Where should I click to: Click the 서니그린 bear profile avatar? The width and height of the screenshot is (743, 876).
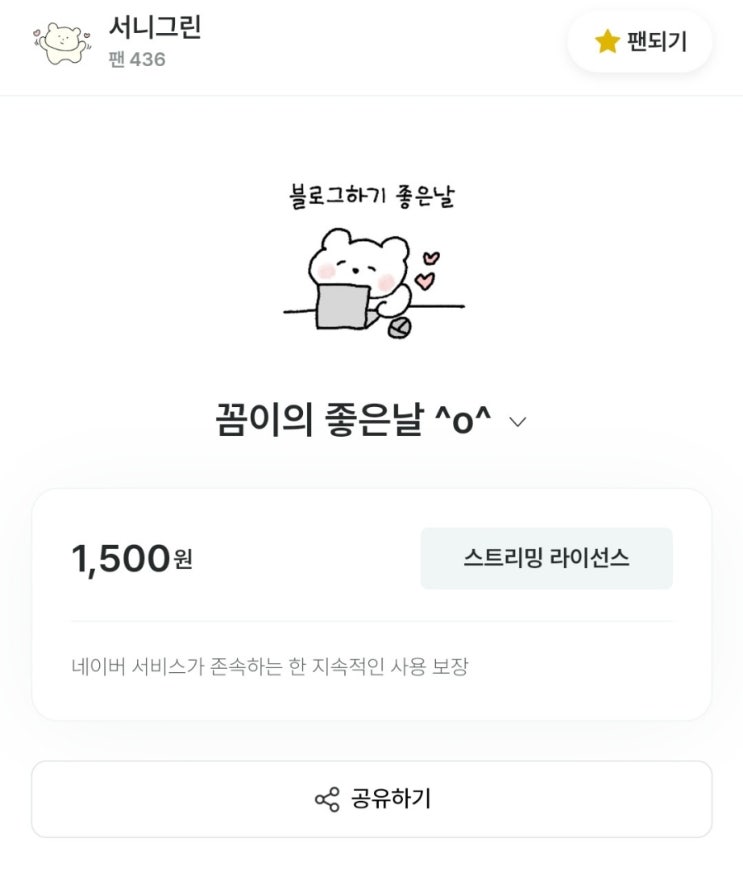point(61,43)
